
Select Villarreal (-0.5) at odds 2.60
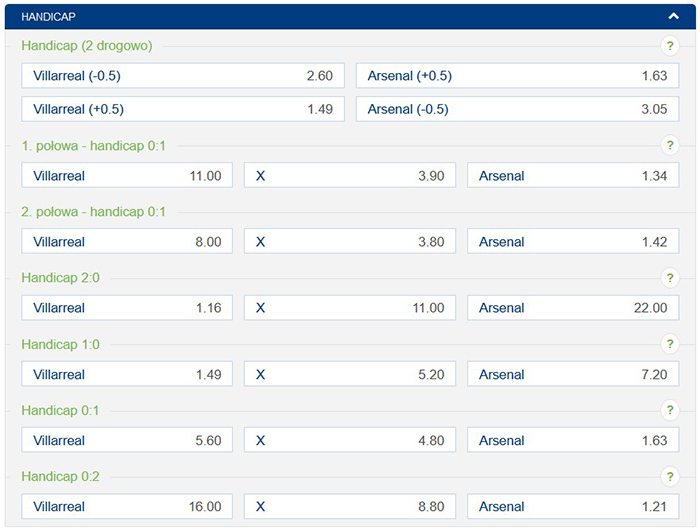182,76
